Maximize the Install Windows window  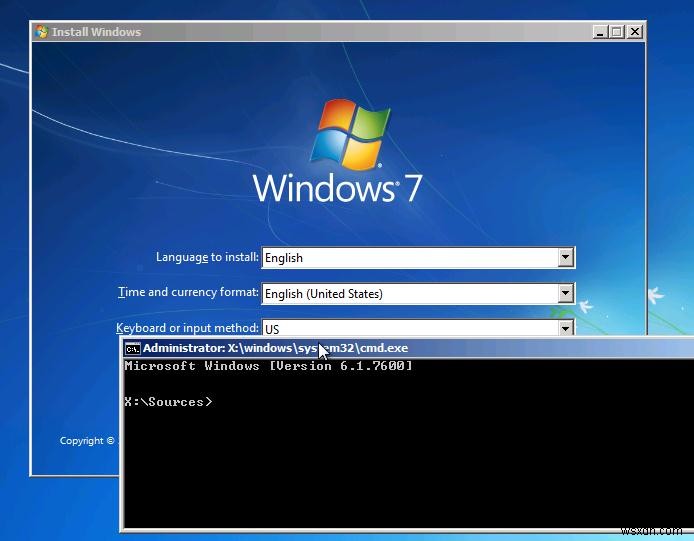617,32
